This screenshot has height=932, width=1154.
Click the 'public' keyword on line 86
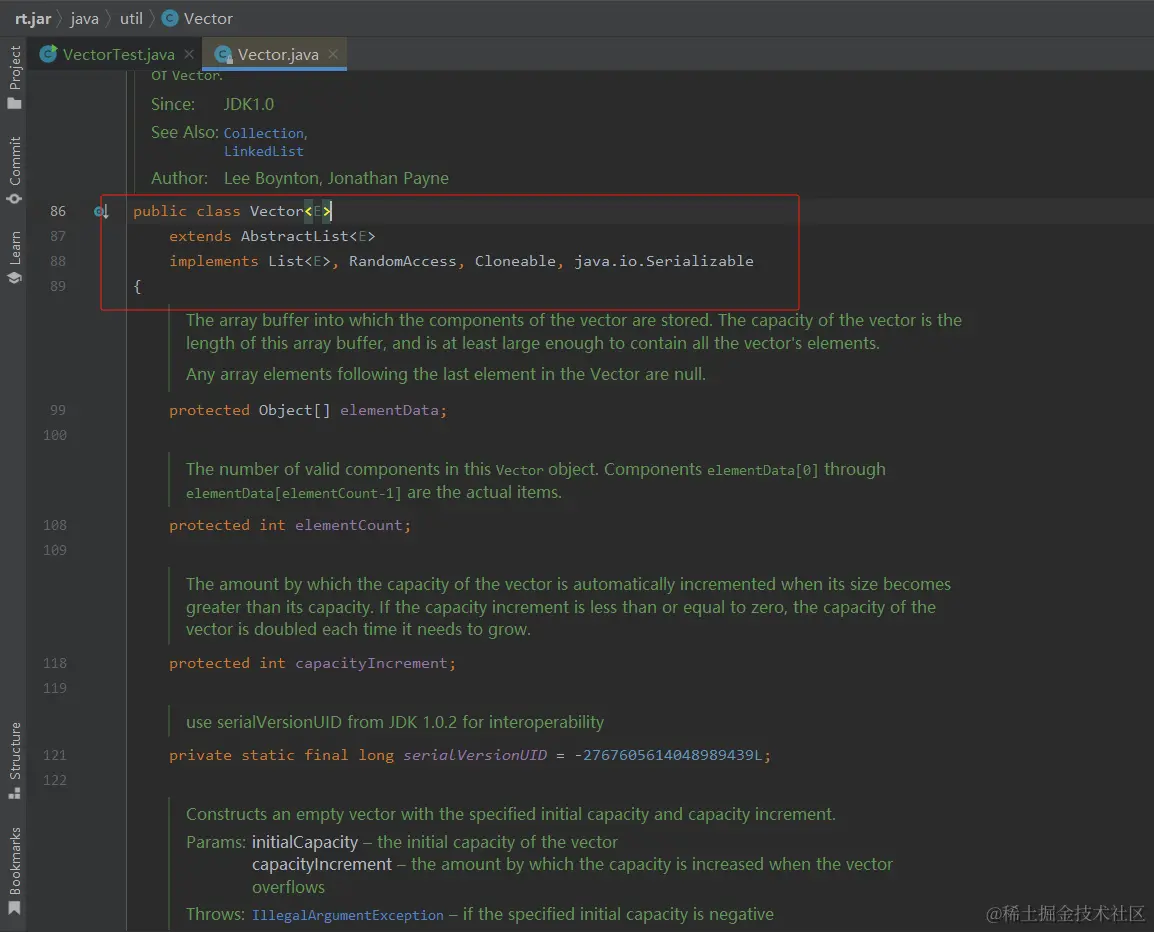pos(160,211)
